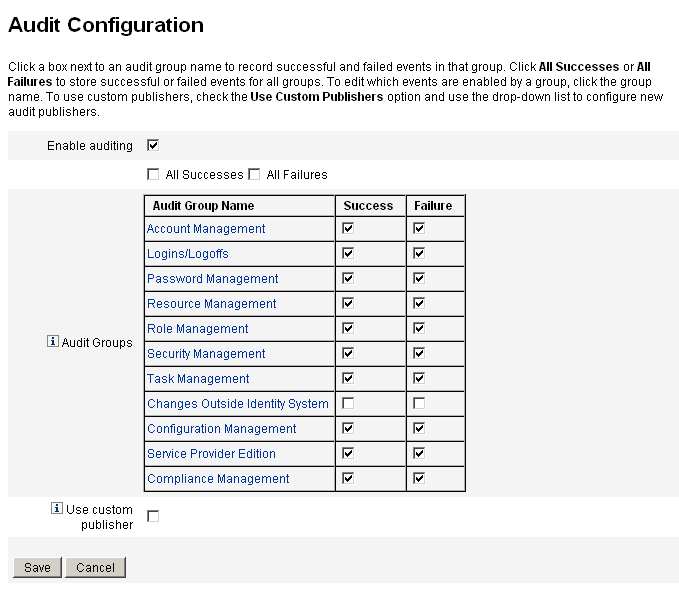Click the info icon beside Audit Groups
679x592 pixels.
tap(53, 342)
